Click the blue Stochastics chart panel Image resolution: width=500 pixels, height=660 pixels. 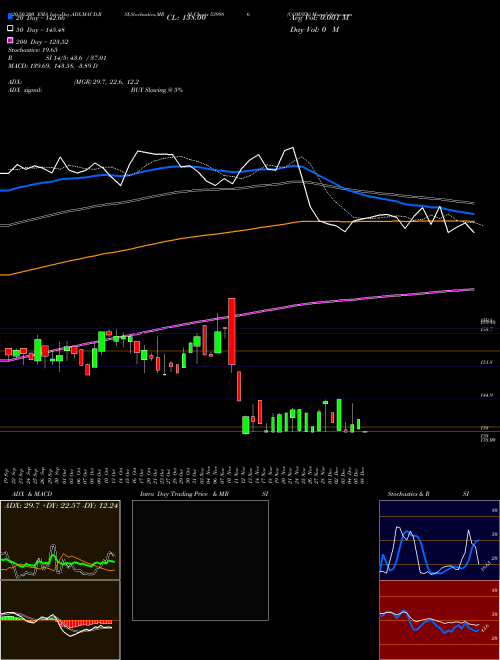coord(439,540)
